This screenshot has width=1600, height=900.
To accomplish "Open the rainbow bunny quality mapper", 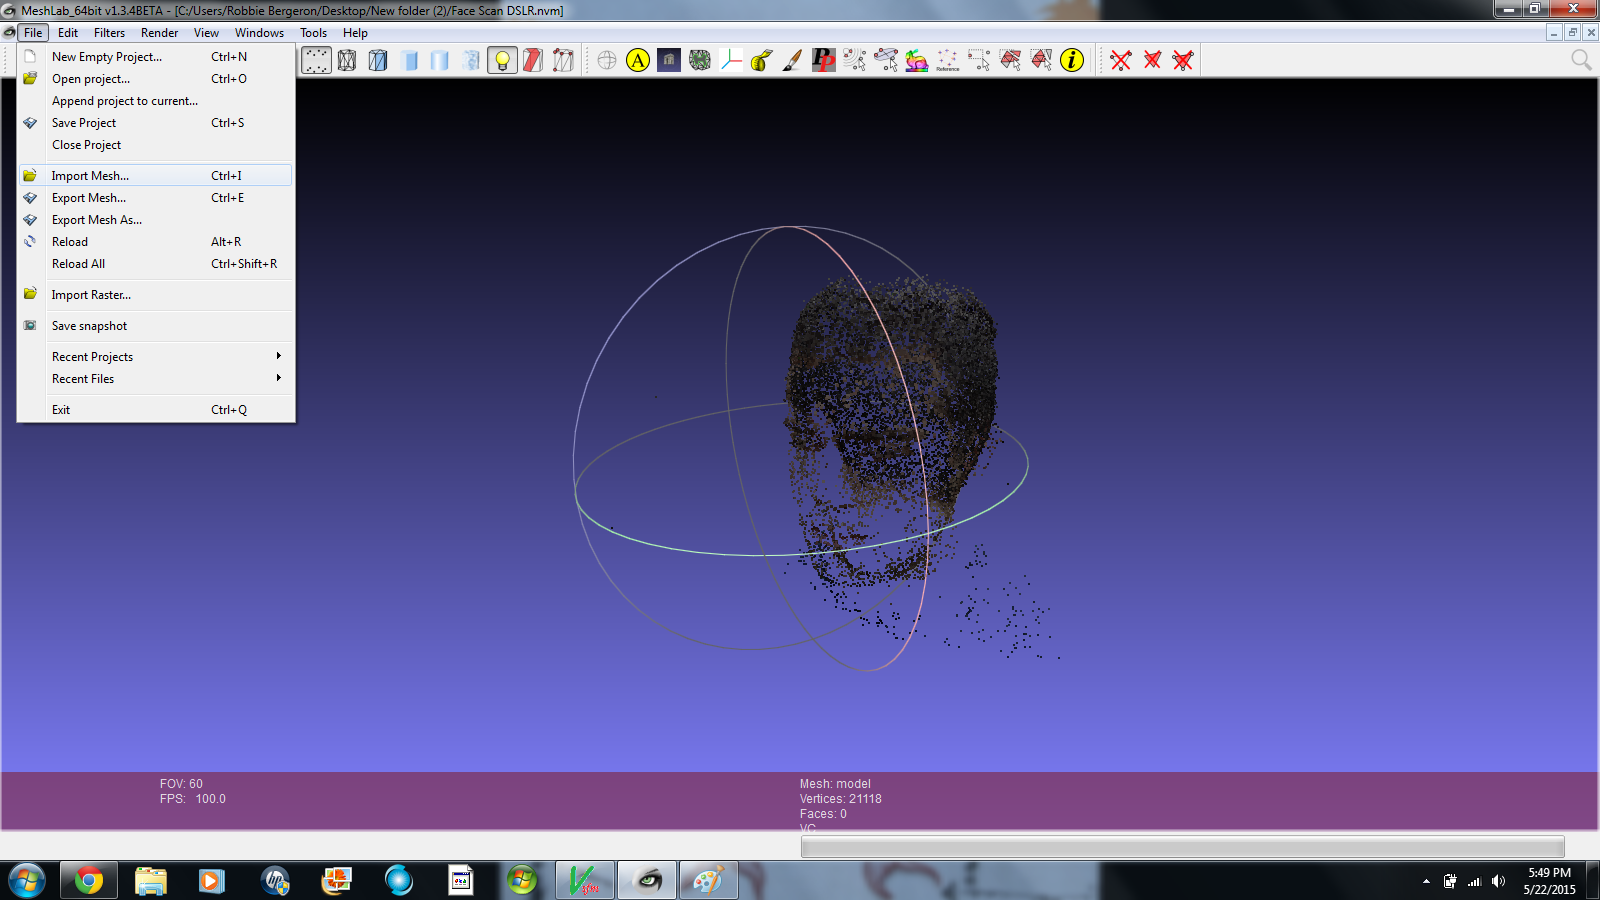I will pyautogui.click(x=917, y=60).
